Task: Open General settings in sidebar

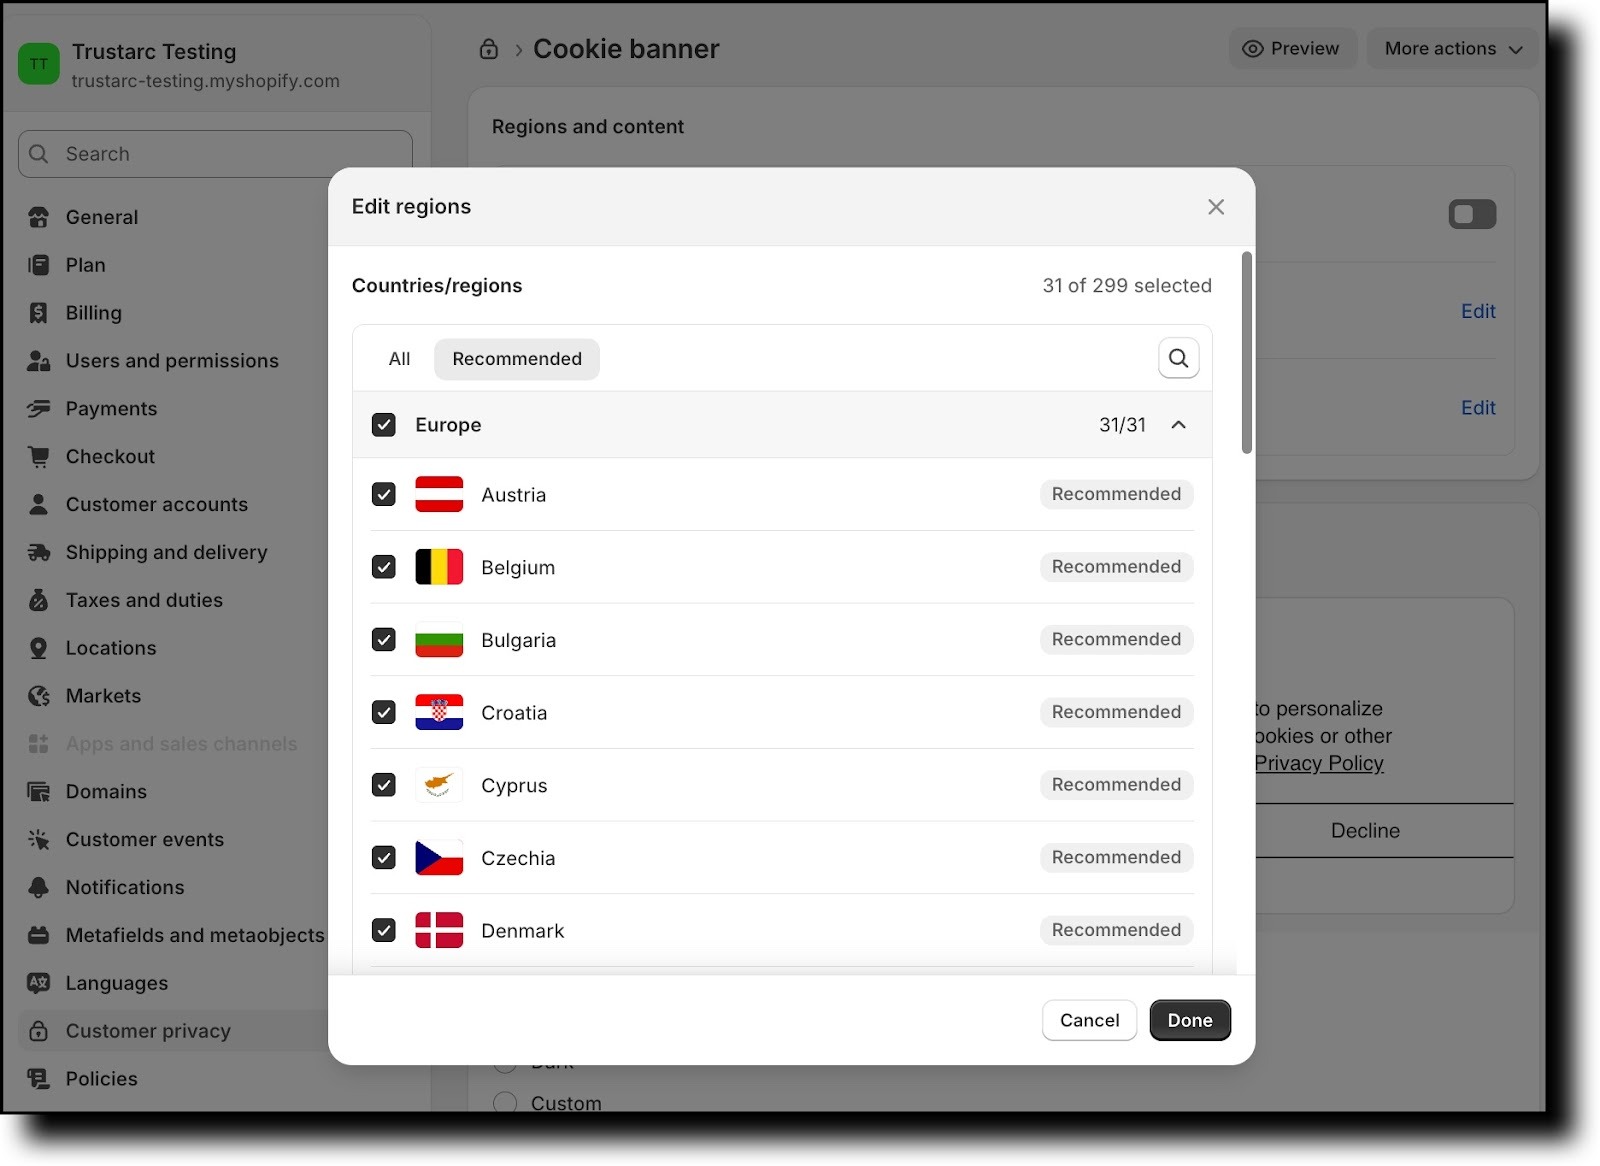Action: click(101, 217)
